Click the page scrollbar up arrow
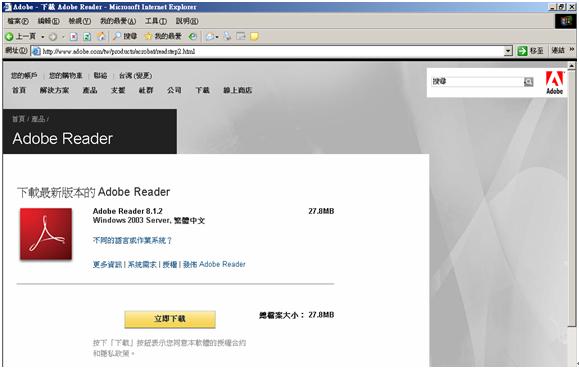 572,66
